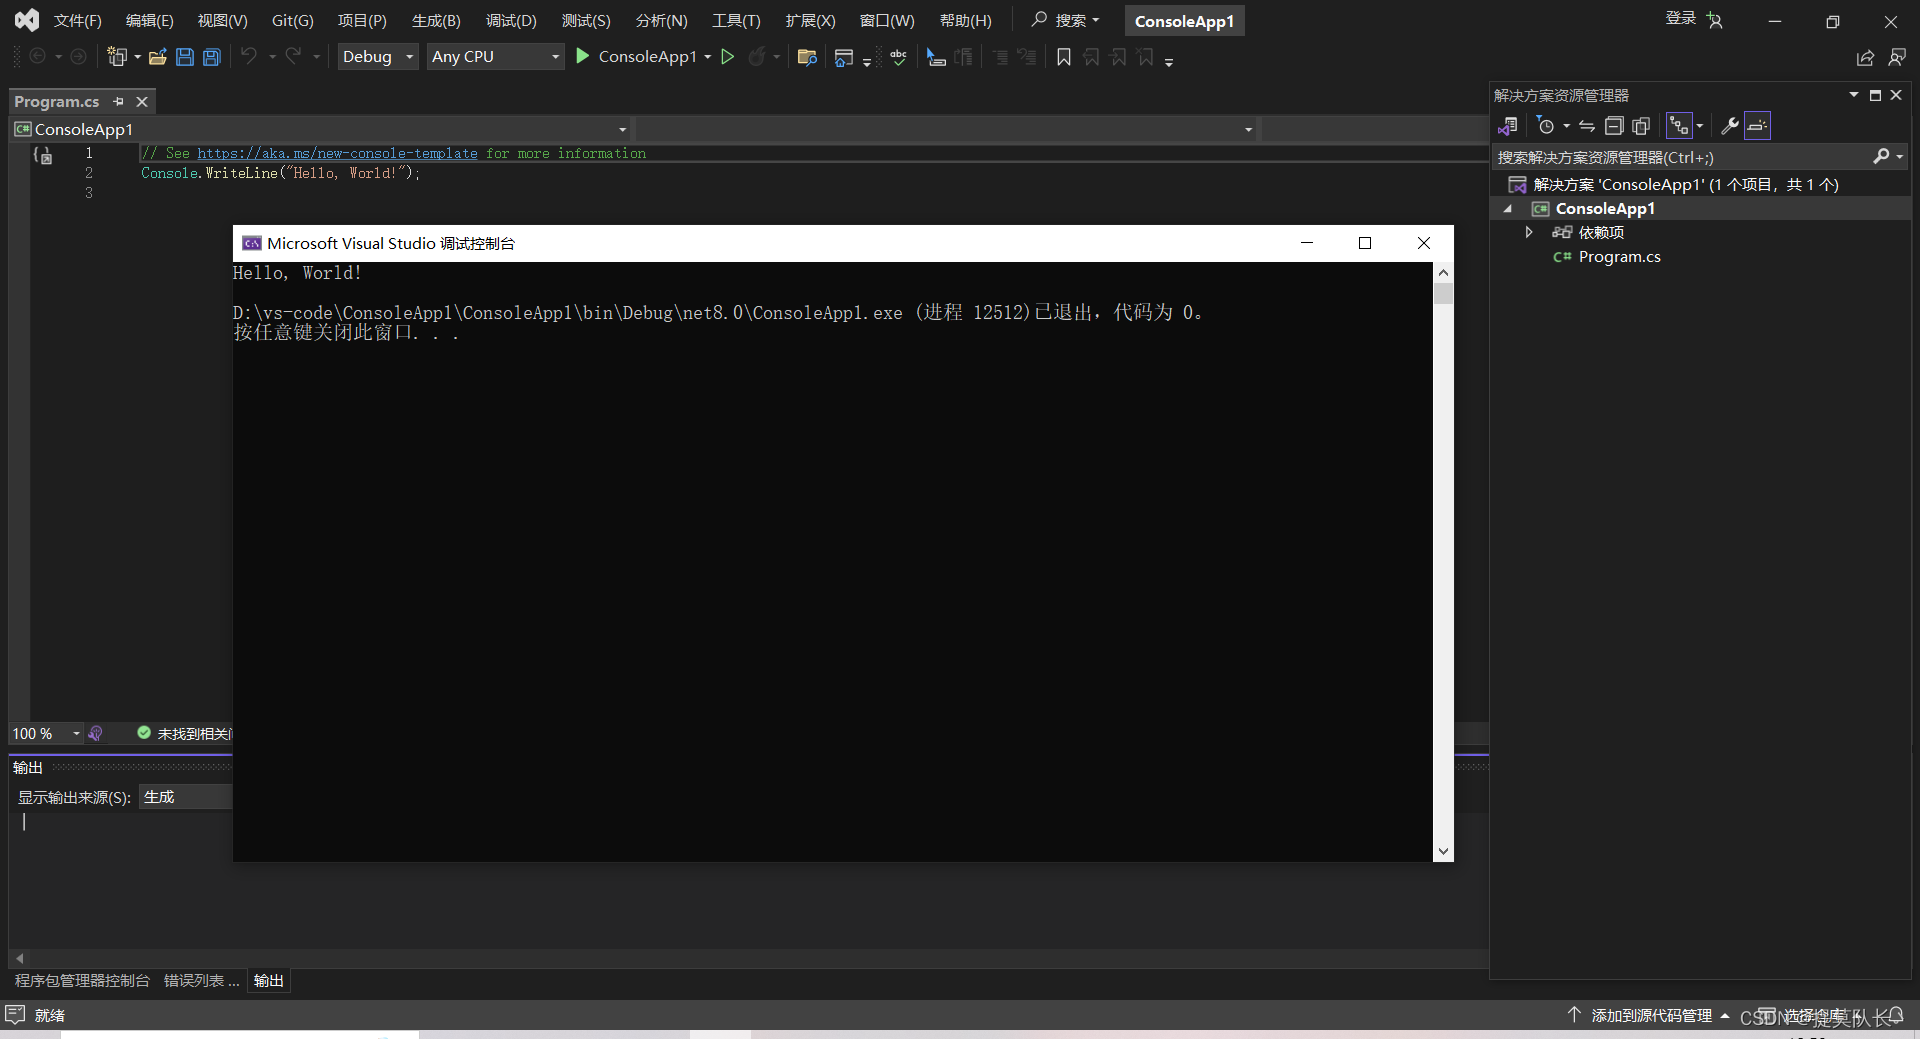Click the output panel scroll left arrow
Viewport: 1920px width, 1039px height.
click(x=19, y=958)
